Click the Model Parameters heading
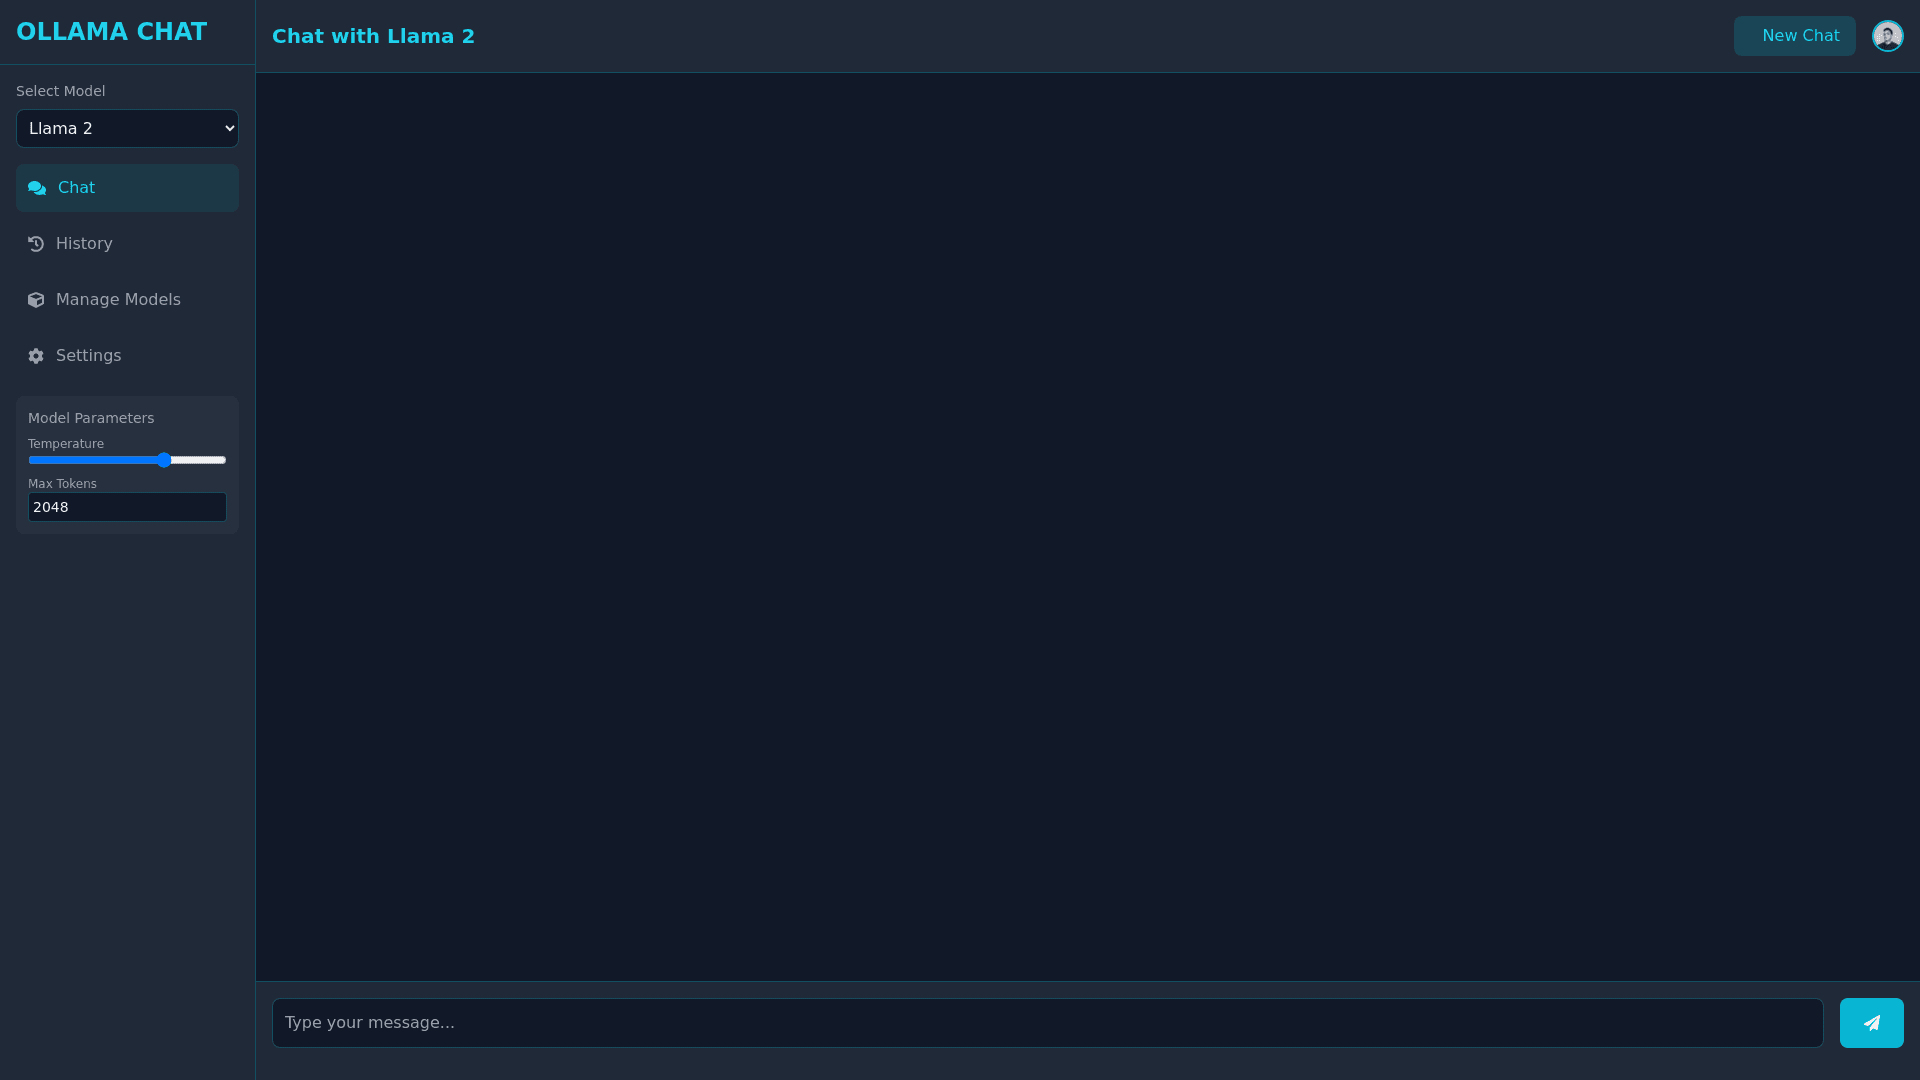The image size is (1920, 1080). tap(91, 418)
